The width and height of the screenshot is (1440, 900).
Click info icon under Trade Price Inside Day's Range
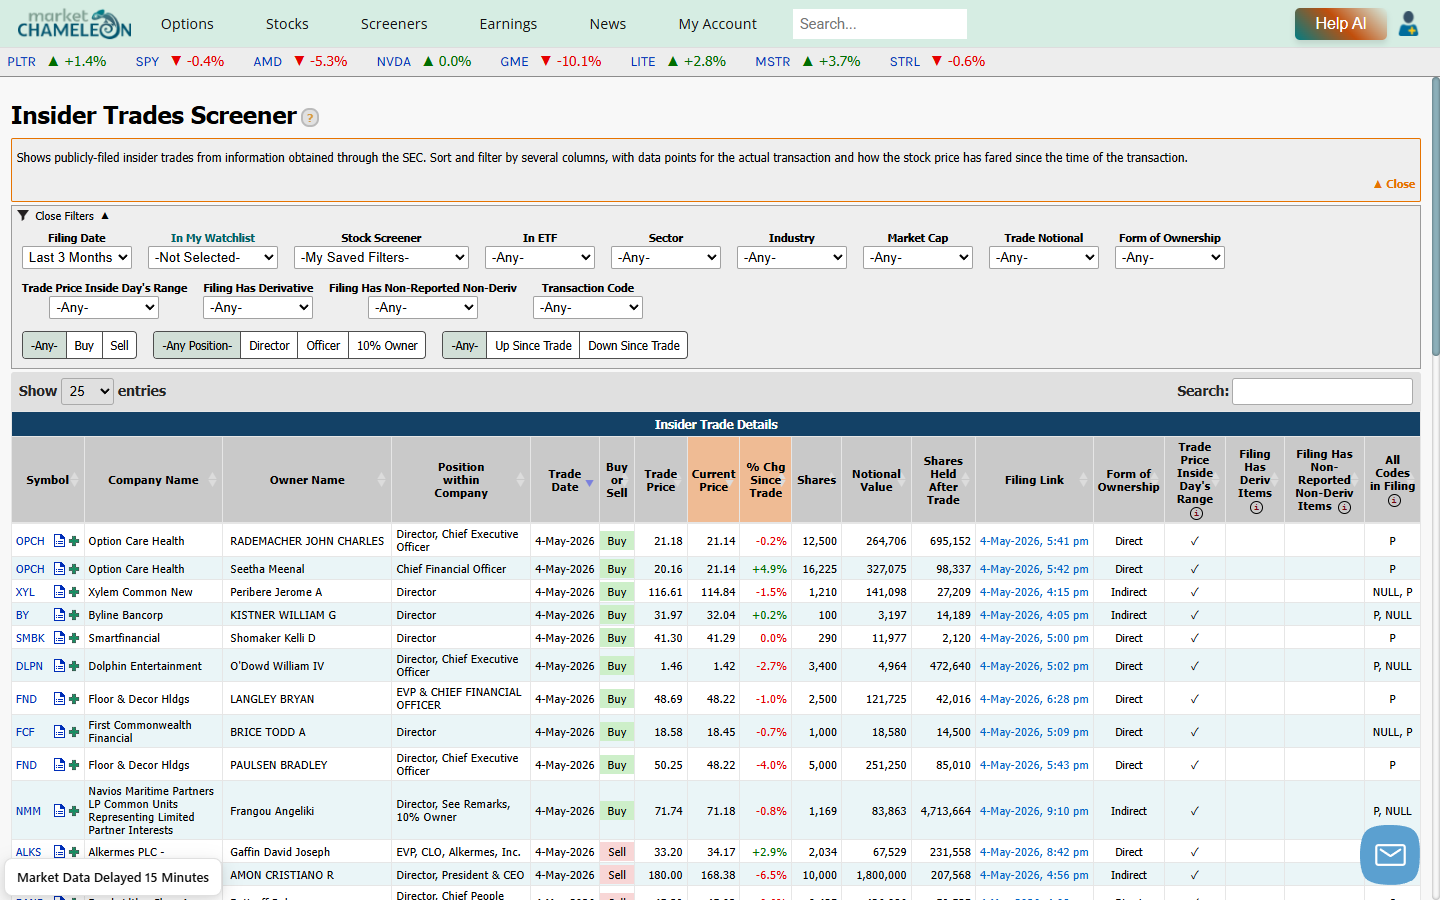click(1196, 513)
